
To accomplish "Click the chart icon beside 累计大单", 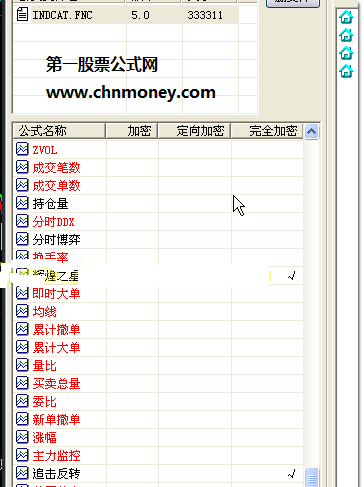I will (x=22, y=347).
